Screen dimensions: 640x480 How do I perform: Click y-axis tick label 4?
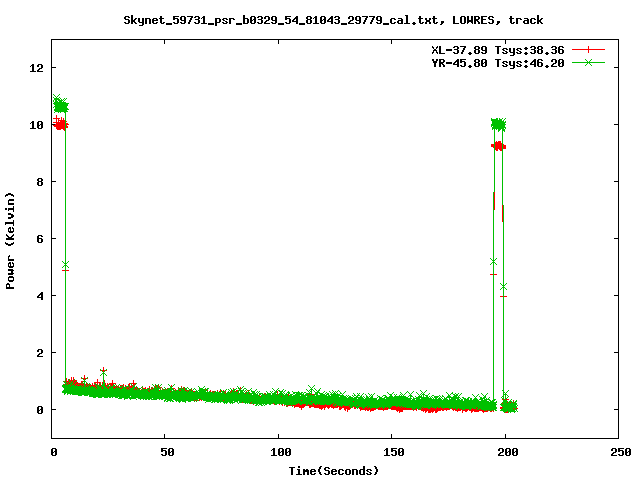click(40, 296)
